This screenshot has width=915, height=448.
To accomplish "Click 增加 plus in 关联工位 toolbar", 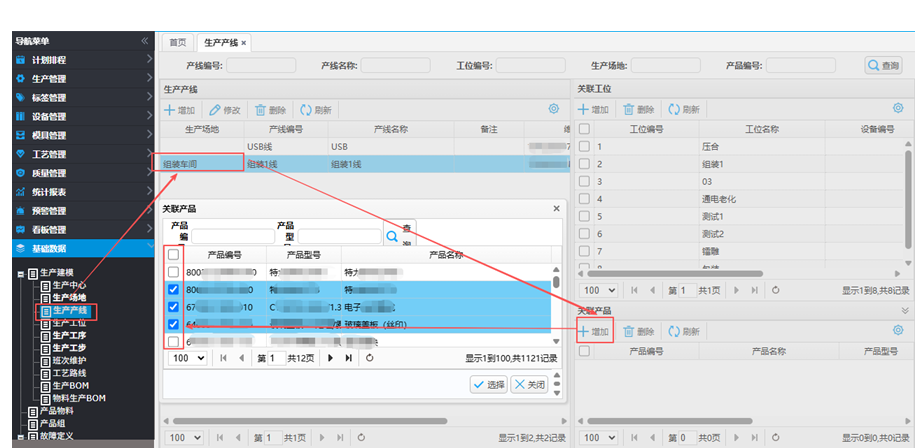I will 593,109.
